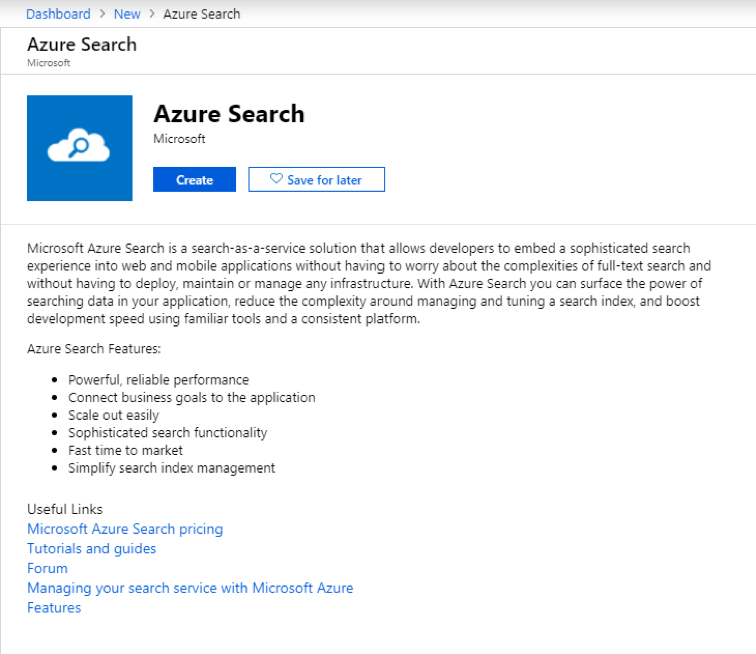
Task: Click the description paragraph starting 'Microsoft Azure Search is'
Action: pos(369,284)
